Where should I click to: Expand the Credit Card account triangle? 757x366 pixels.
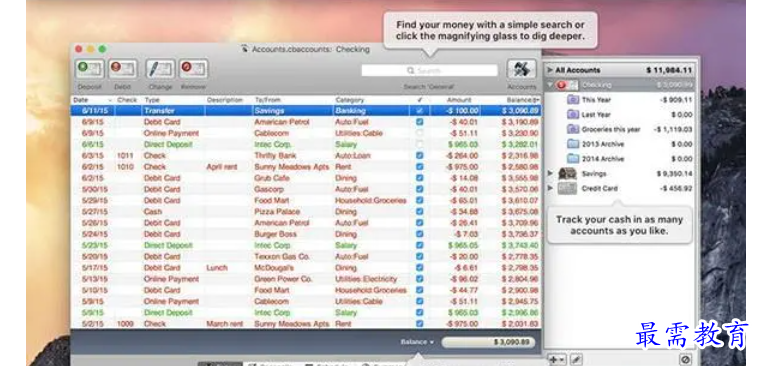[550, 188]
